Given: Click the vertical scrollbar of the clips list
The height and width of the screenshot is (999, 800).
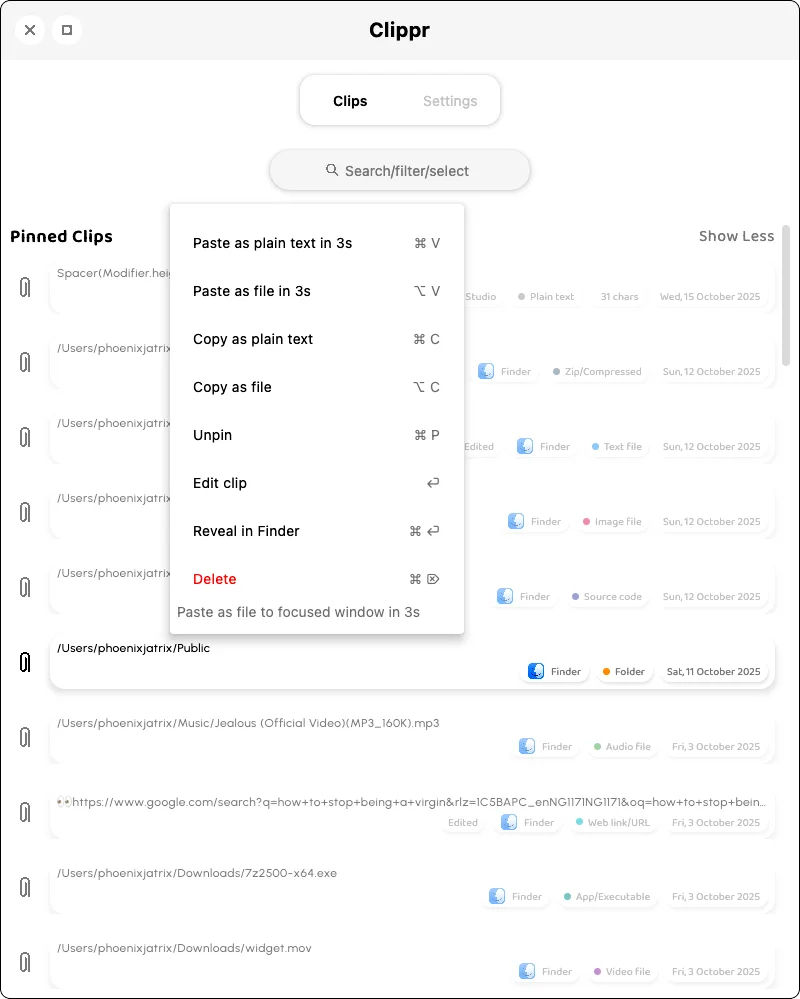Looking at the screenshot, I should coord(786,296).
